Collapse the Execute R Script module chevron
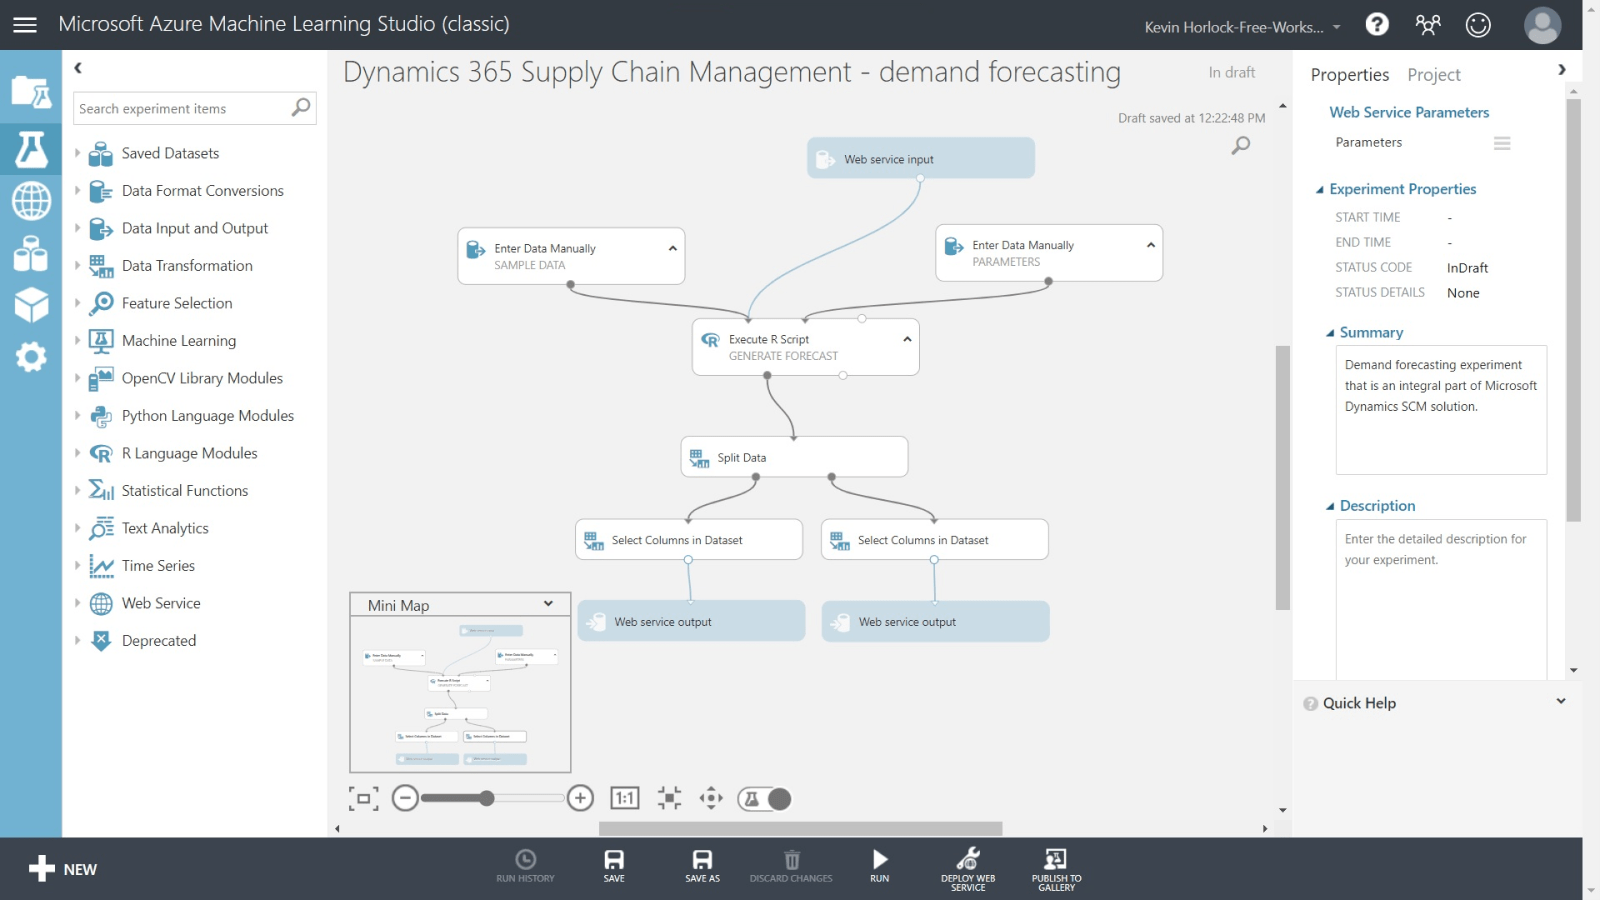Viewport: 1600px width, 900px height. [x=907, y=339]
